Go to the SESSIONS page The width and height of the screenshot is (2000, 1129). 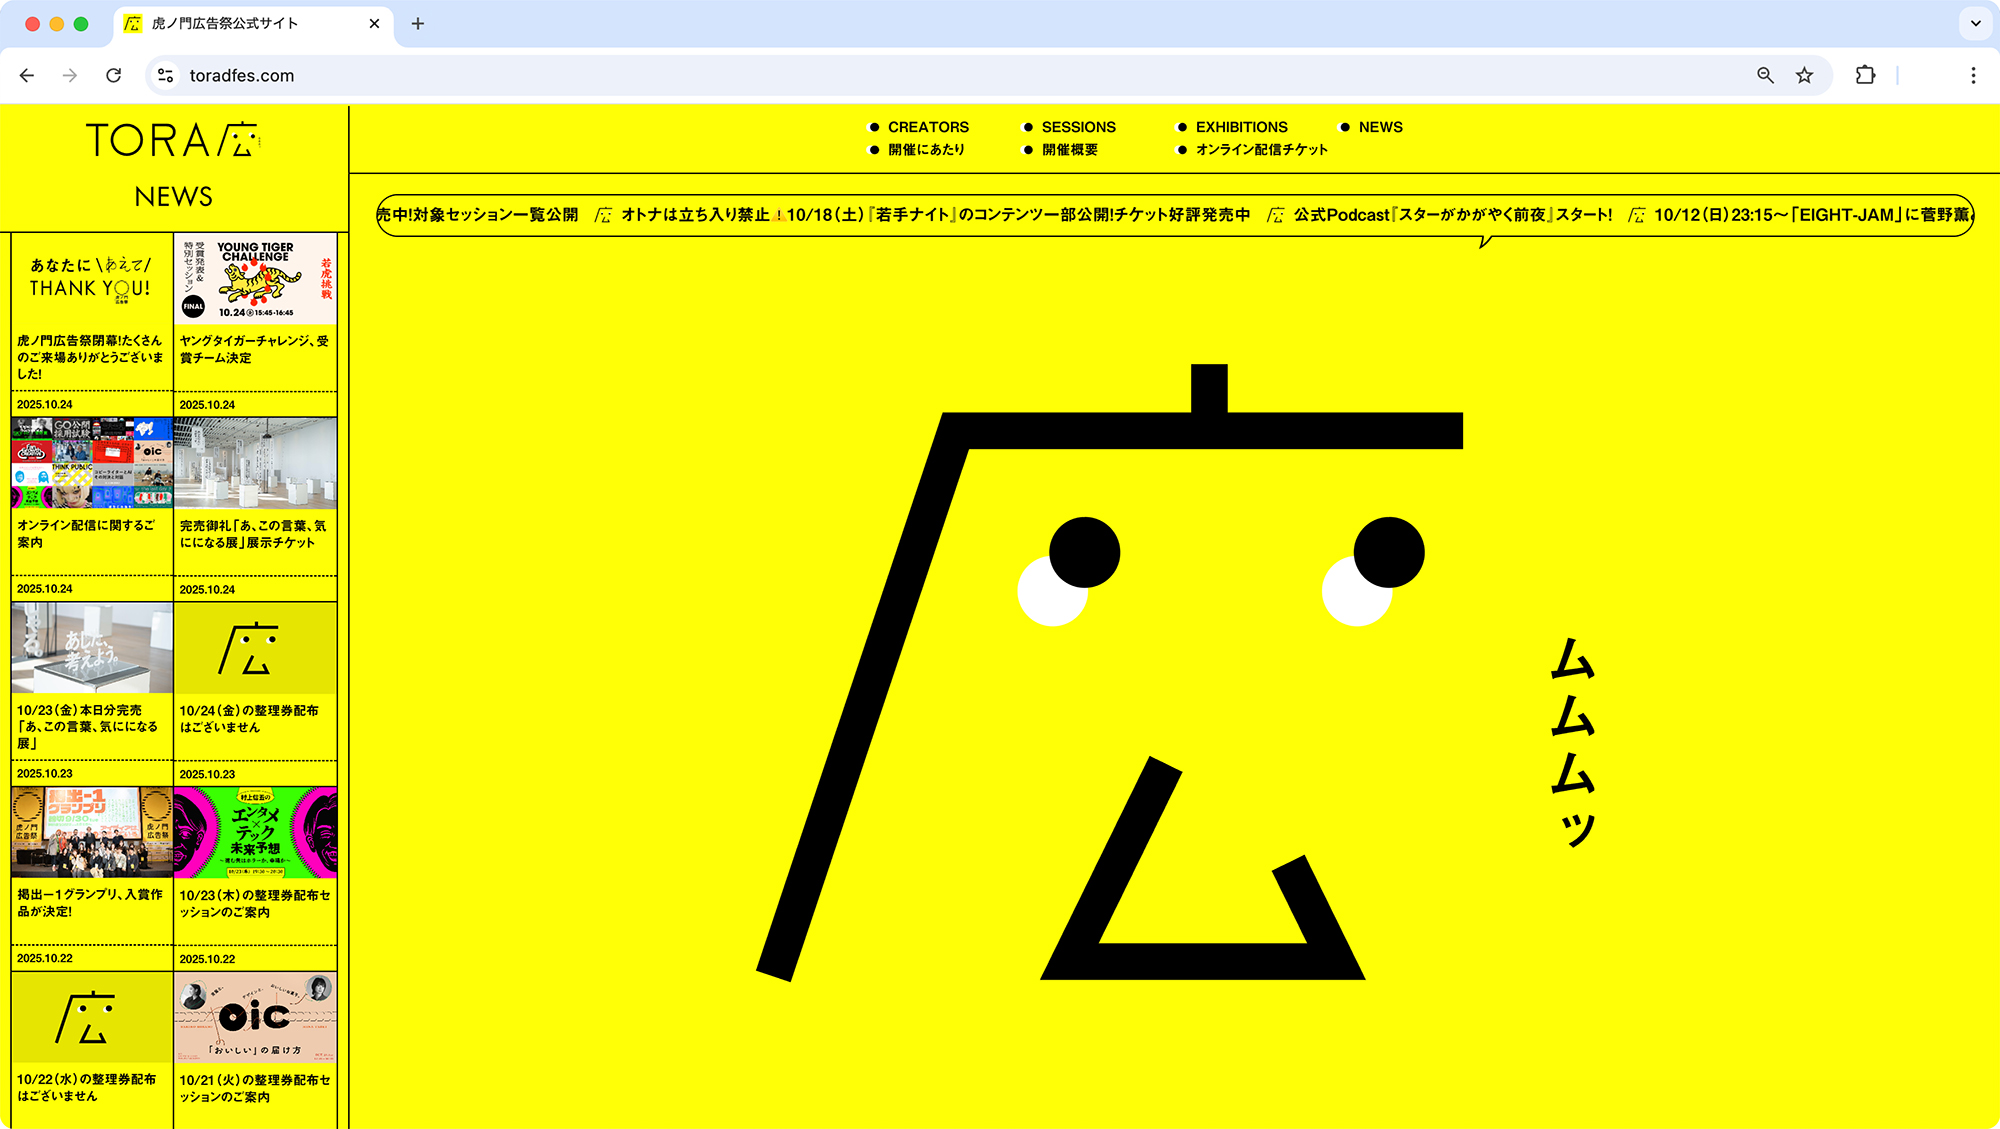pos(1078,127)
